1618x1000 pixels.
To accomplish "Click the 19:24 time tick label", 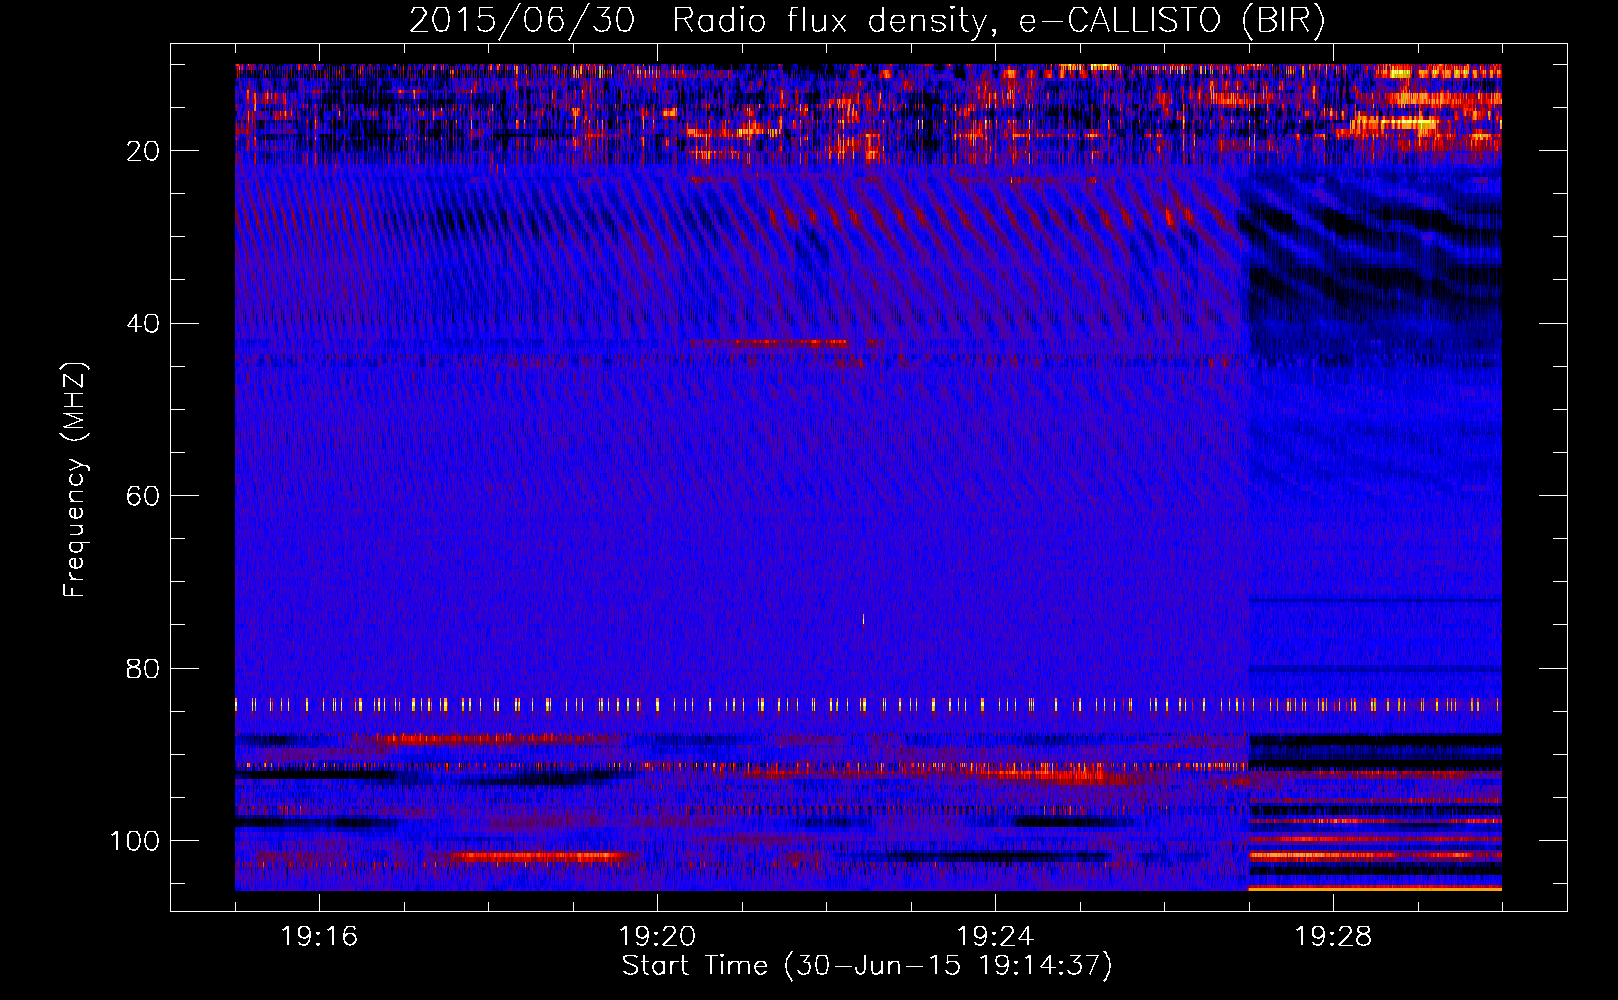I will coord(995,937).
